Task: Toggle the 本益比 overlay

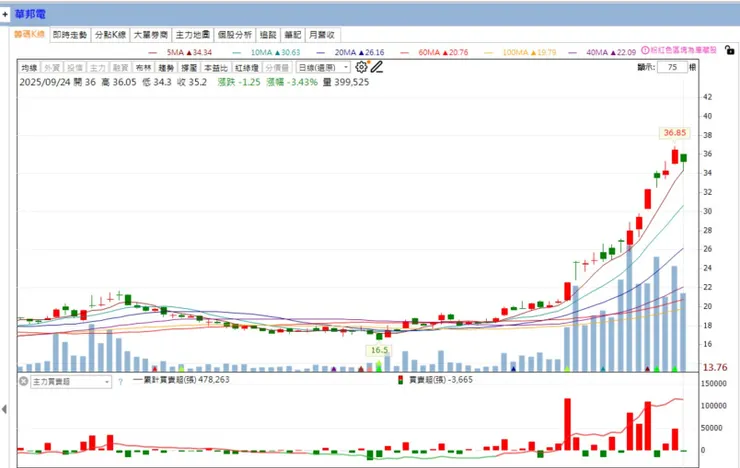Action: coord(216,68)
